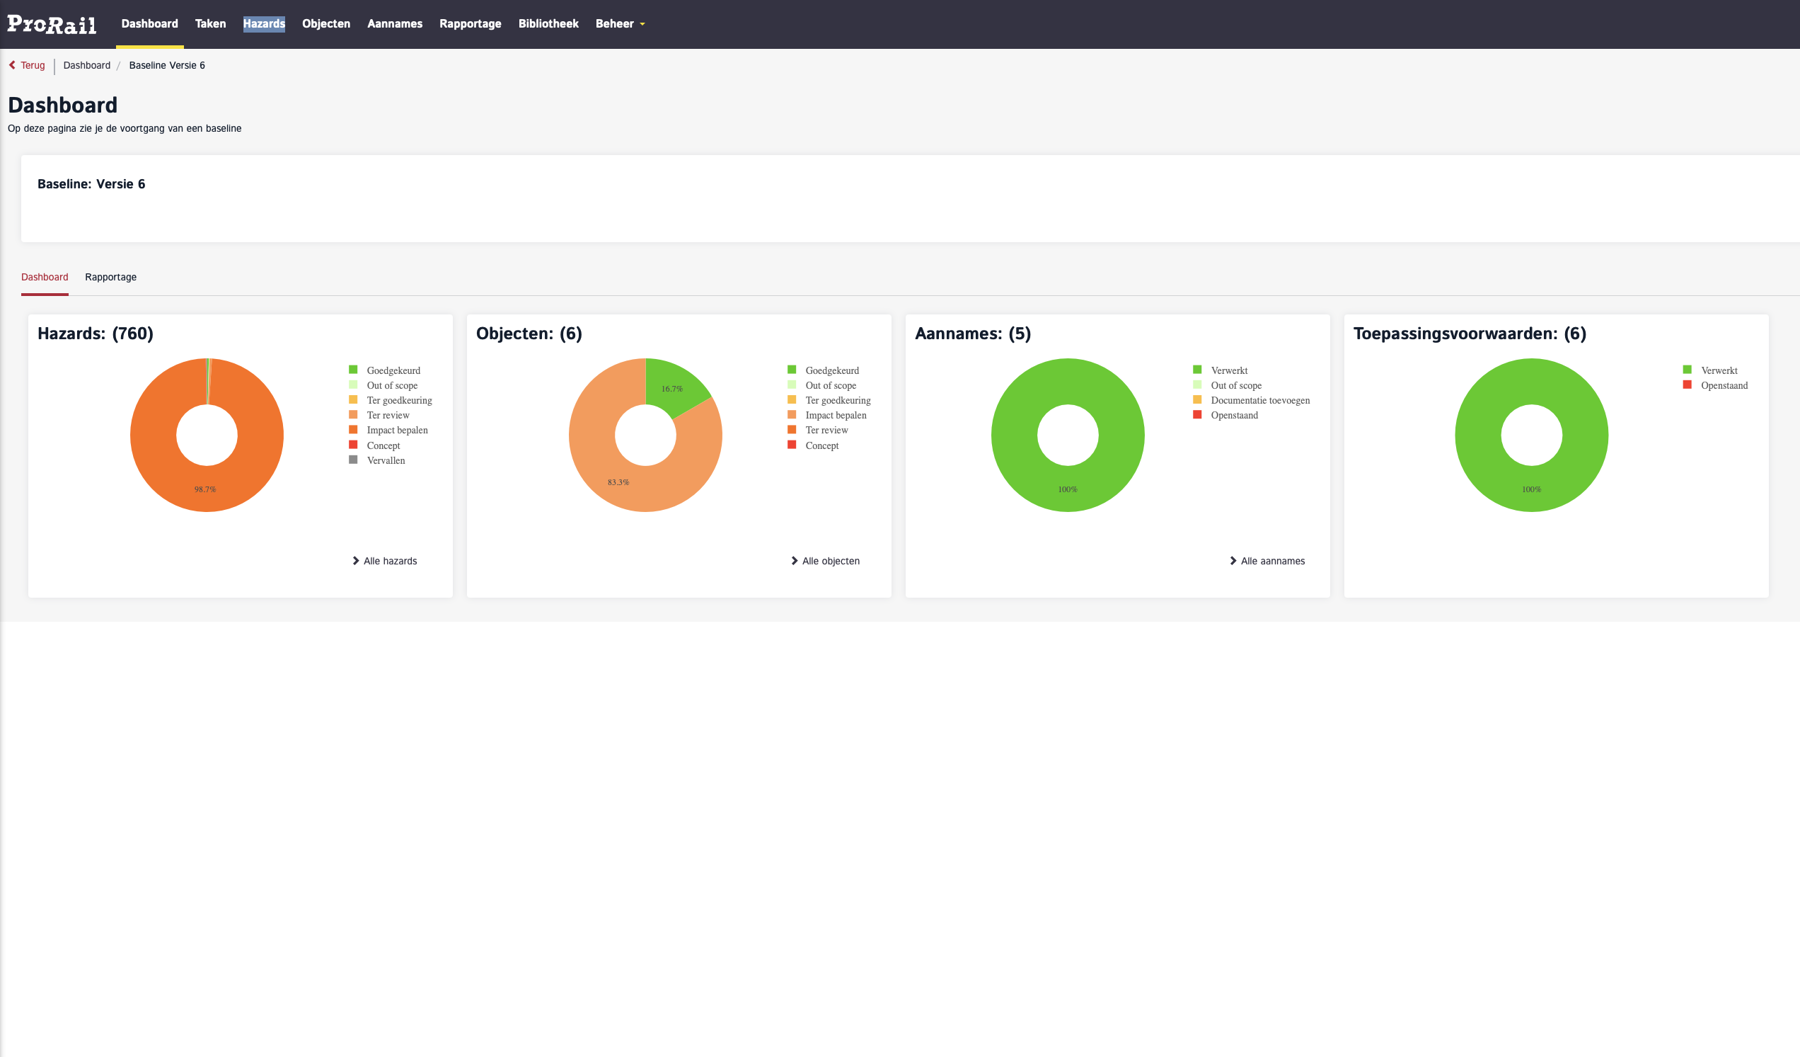Toggle Documentatie toevoegen legend entry in Aannames
Screen dimensions: 1800x1057
click(1259, 401)
